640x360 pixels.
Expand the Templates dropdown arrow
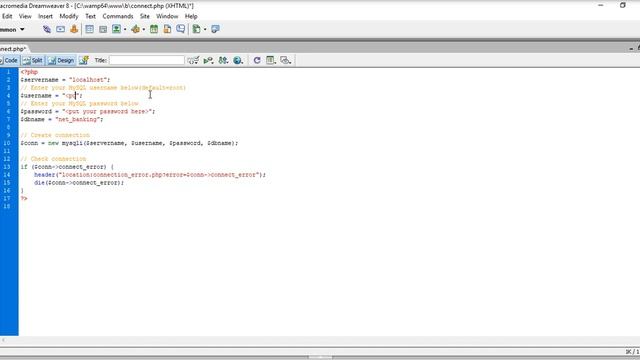tap(205, 29)
